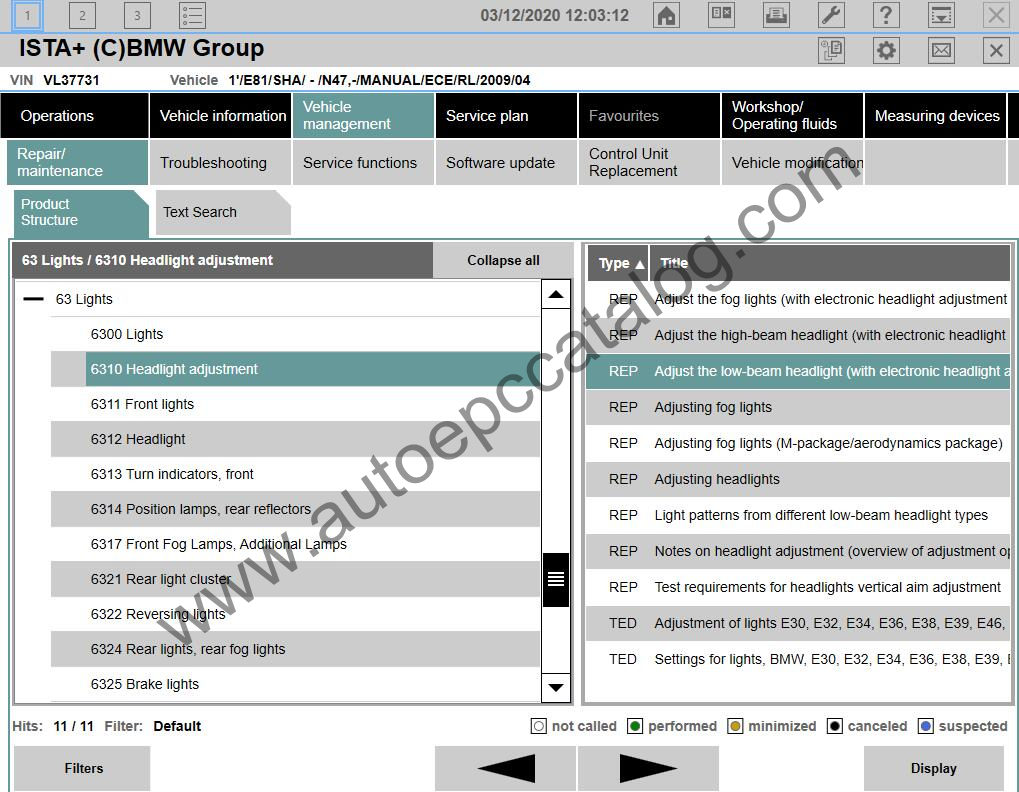Select 'Adjust the fog lights' REP row

pos(798,300)
